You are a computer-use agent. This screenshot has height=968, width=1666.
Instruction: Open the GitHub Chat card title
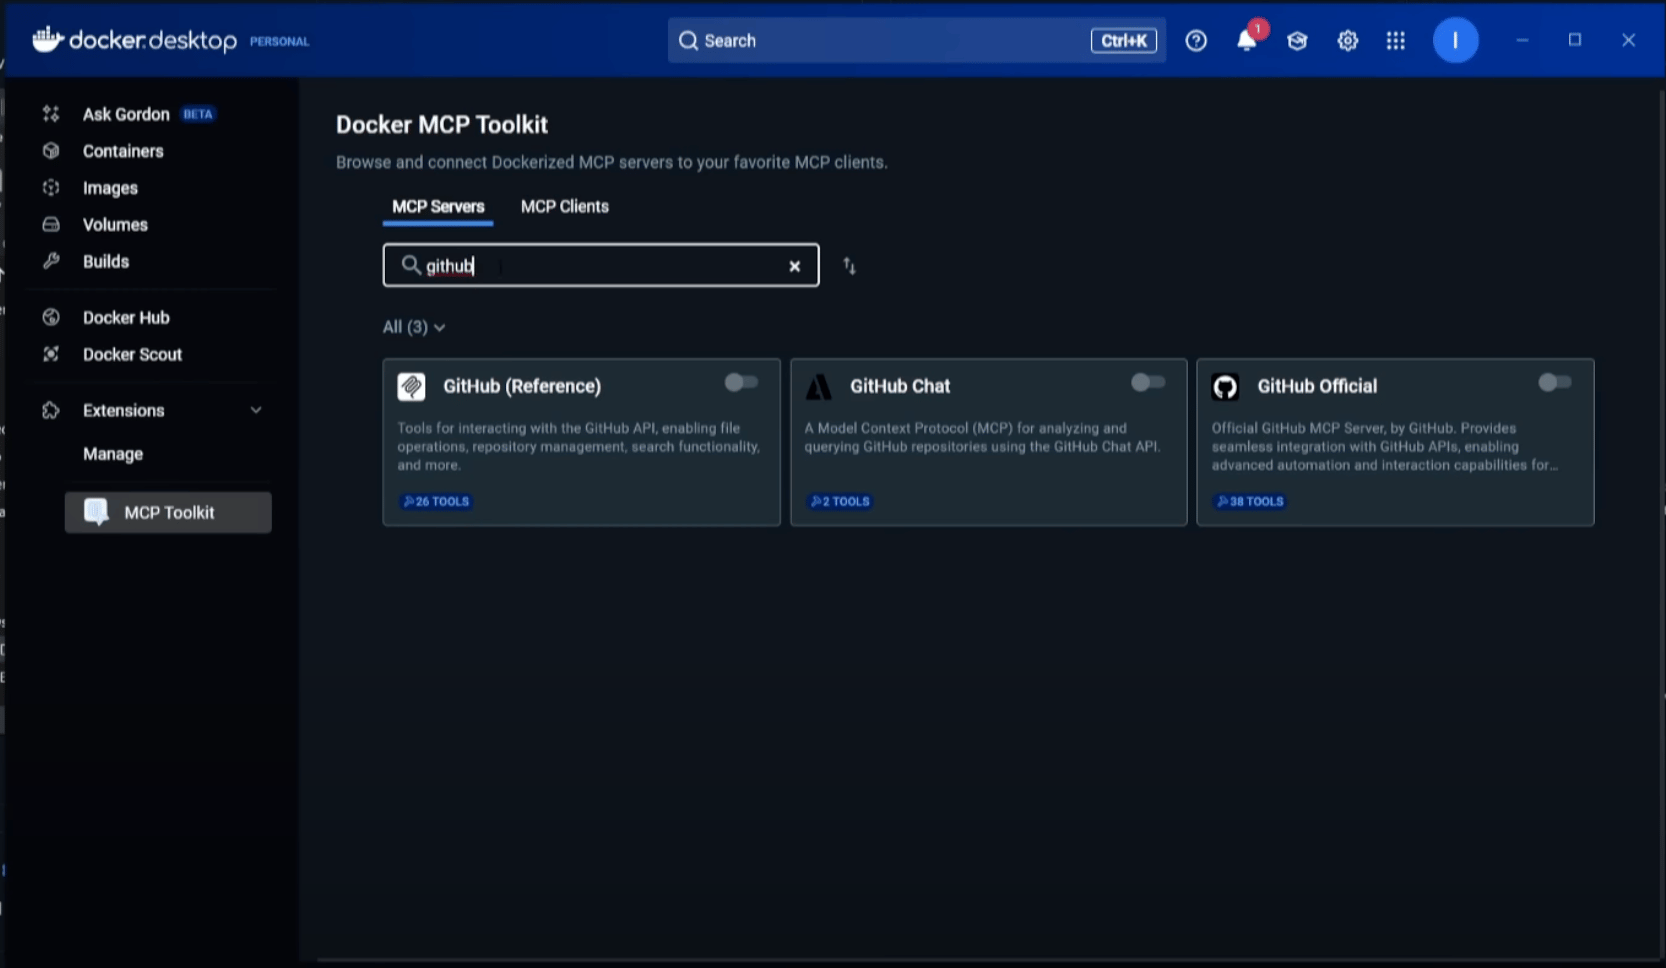coord(900,386)
